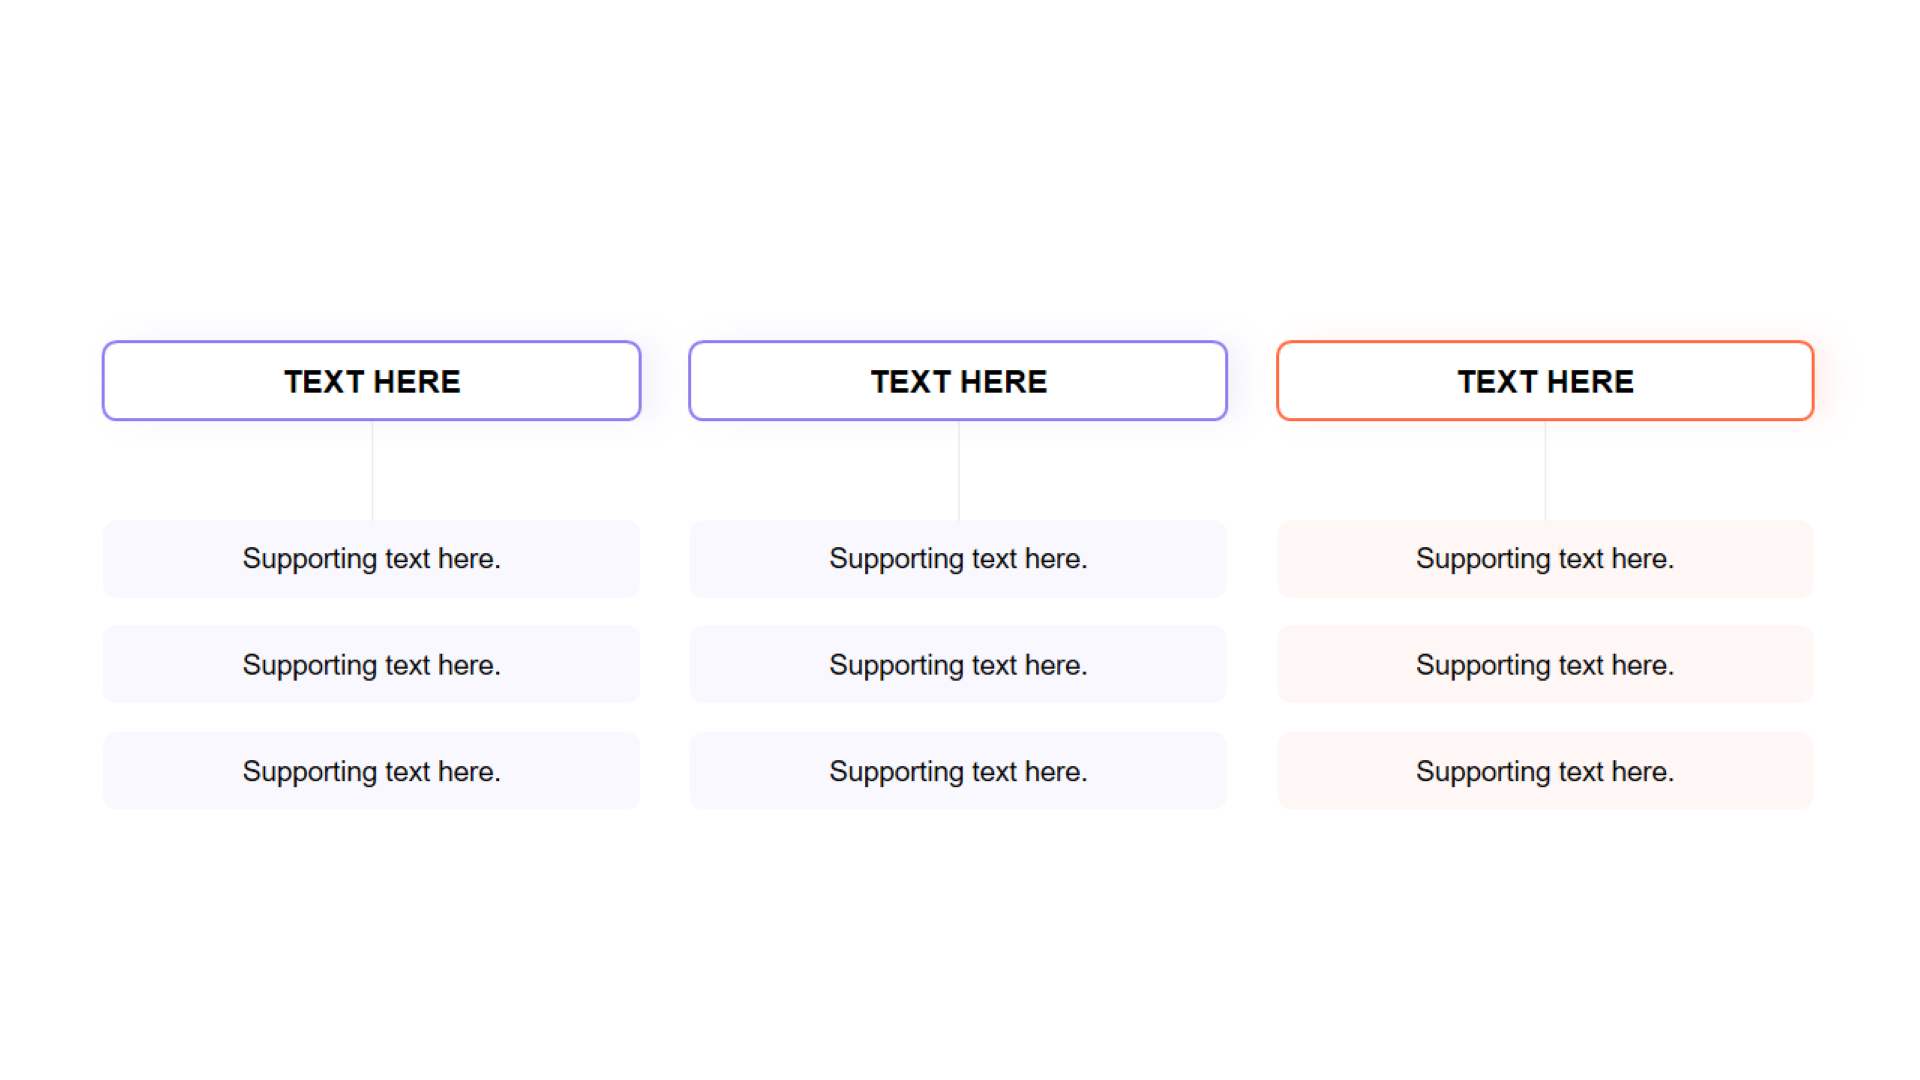Click middle Supporting text box in left column
The width and height of the screenshot is (1920, 1080).
371,665
